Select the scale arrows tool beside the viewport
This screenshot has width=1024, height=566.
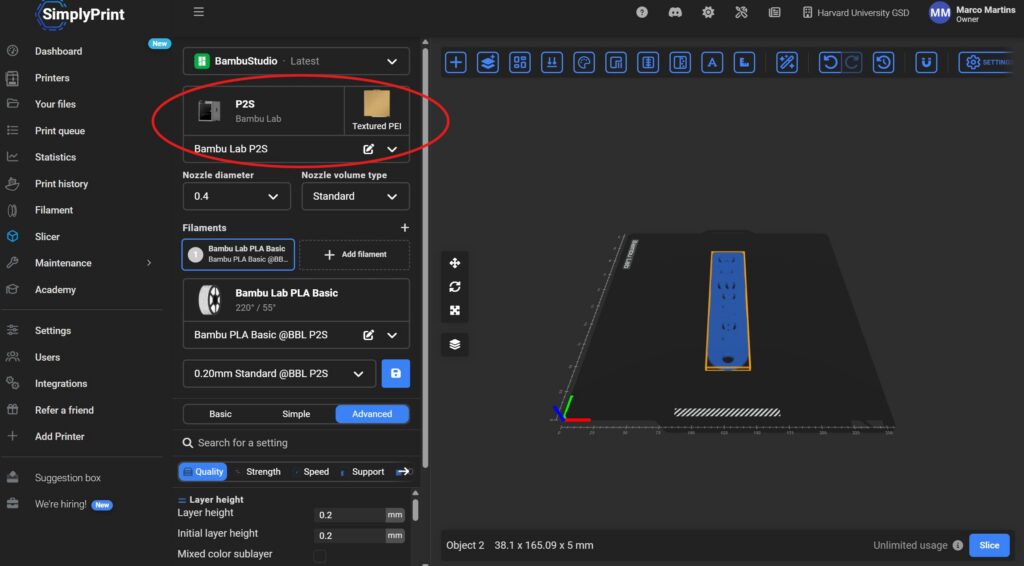pos(455,311)
